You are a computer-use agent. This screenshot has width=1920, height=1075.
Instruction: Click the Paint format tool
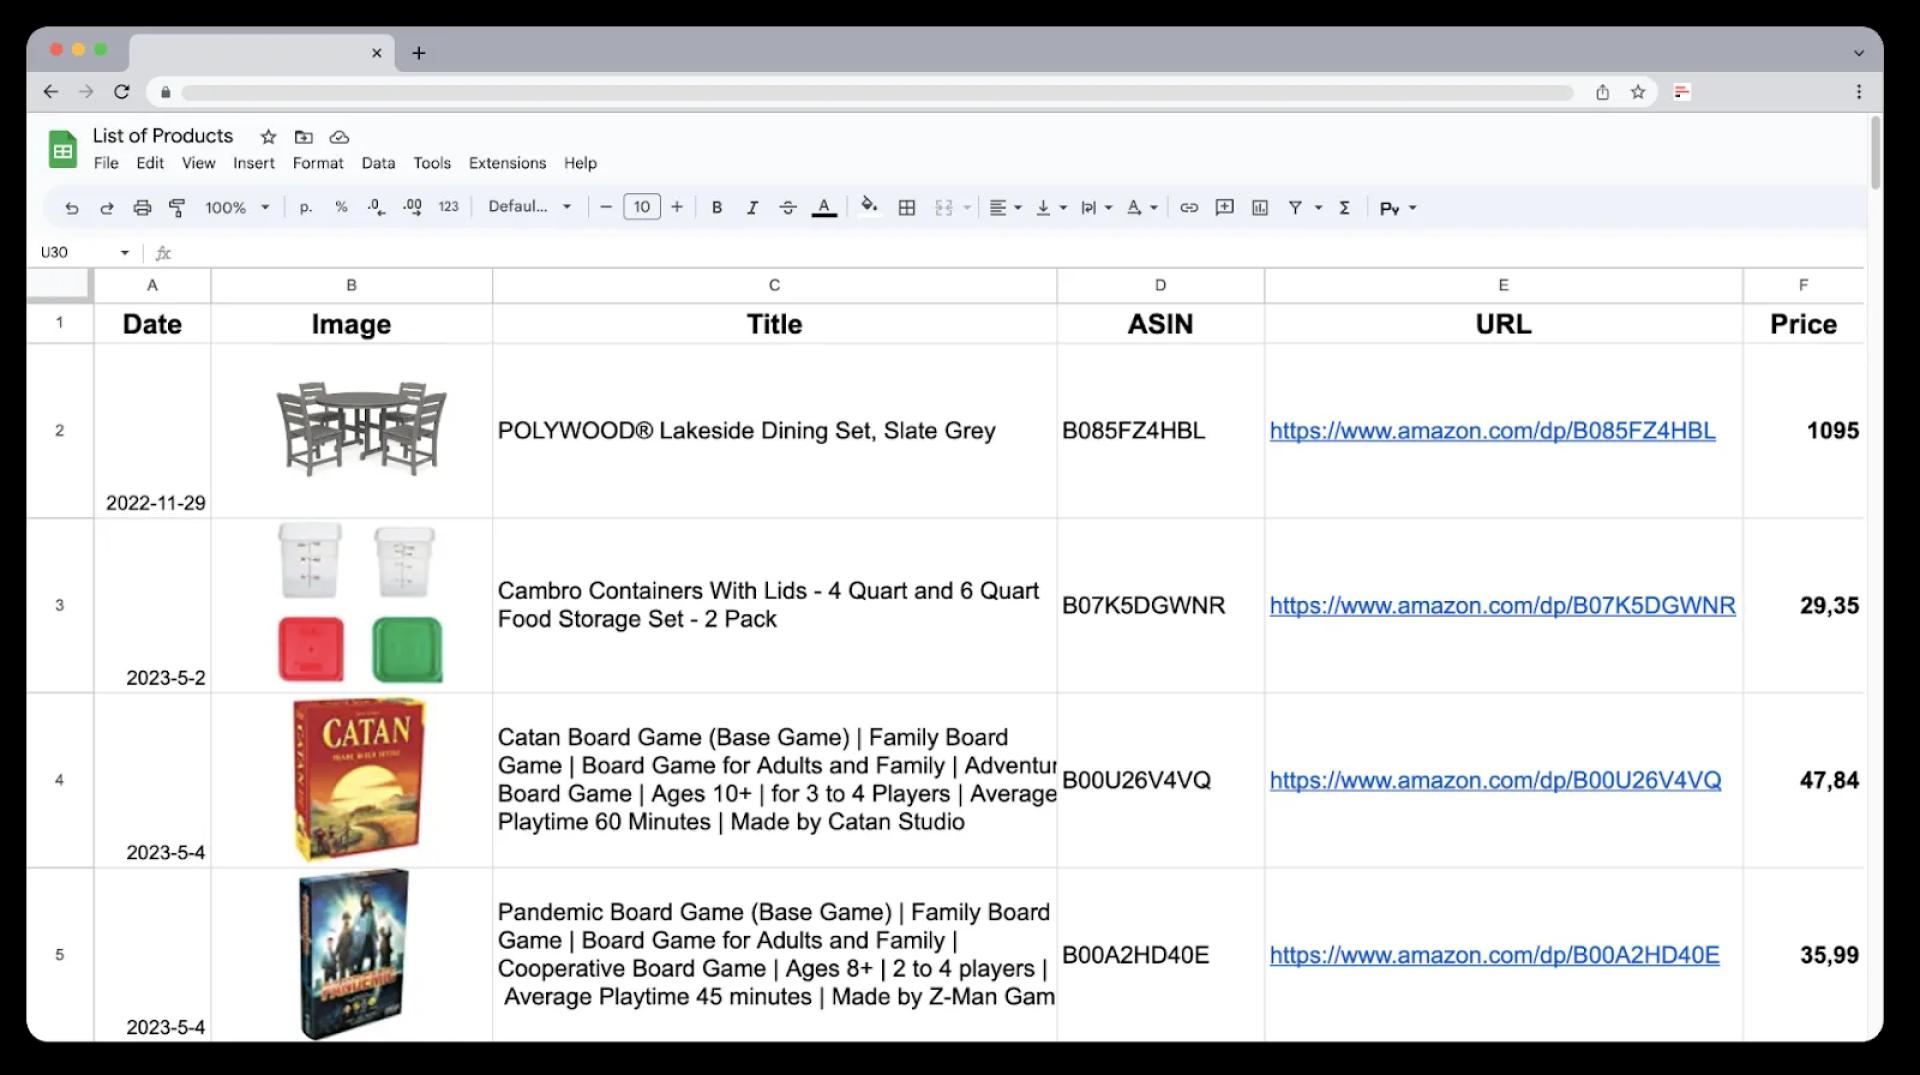coord(178,207)
